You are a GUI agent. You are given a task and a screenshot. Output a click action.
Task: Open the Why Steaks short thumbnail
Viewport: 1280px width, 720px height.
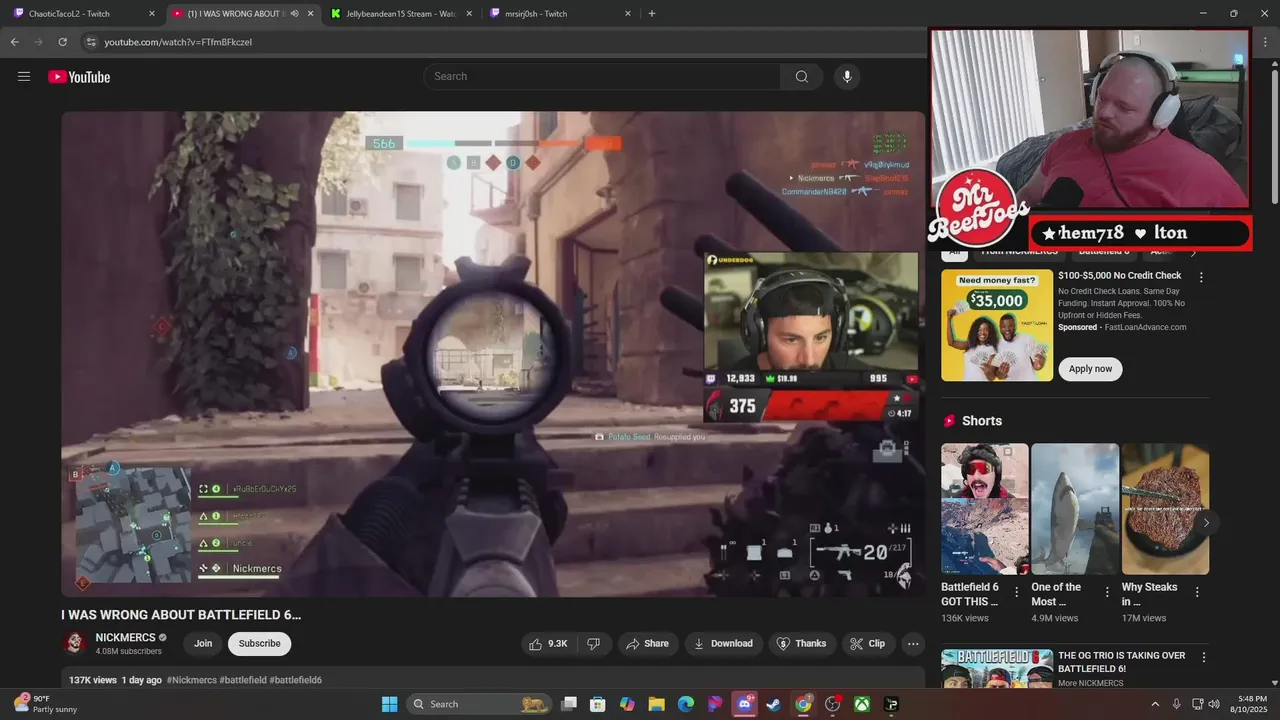[x=1164, y=509]
